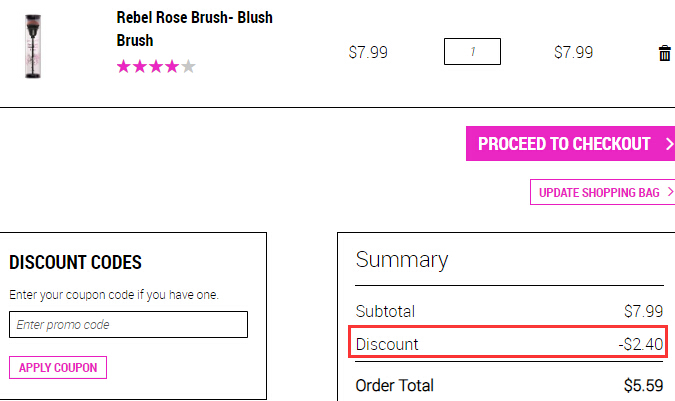The image size is (675, 401).
Task: Open the Rebel Rose Brush product thumbnail
Action: pos(33,46)
